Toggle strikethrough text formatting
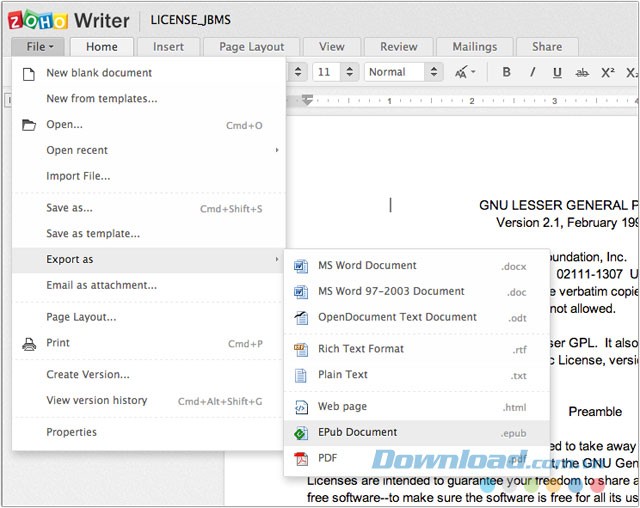 point(582,72)
